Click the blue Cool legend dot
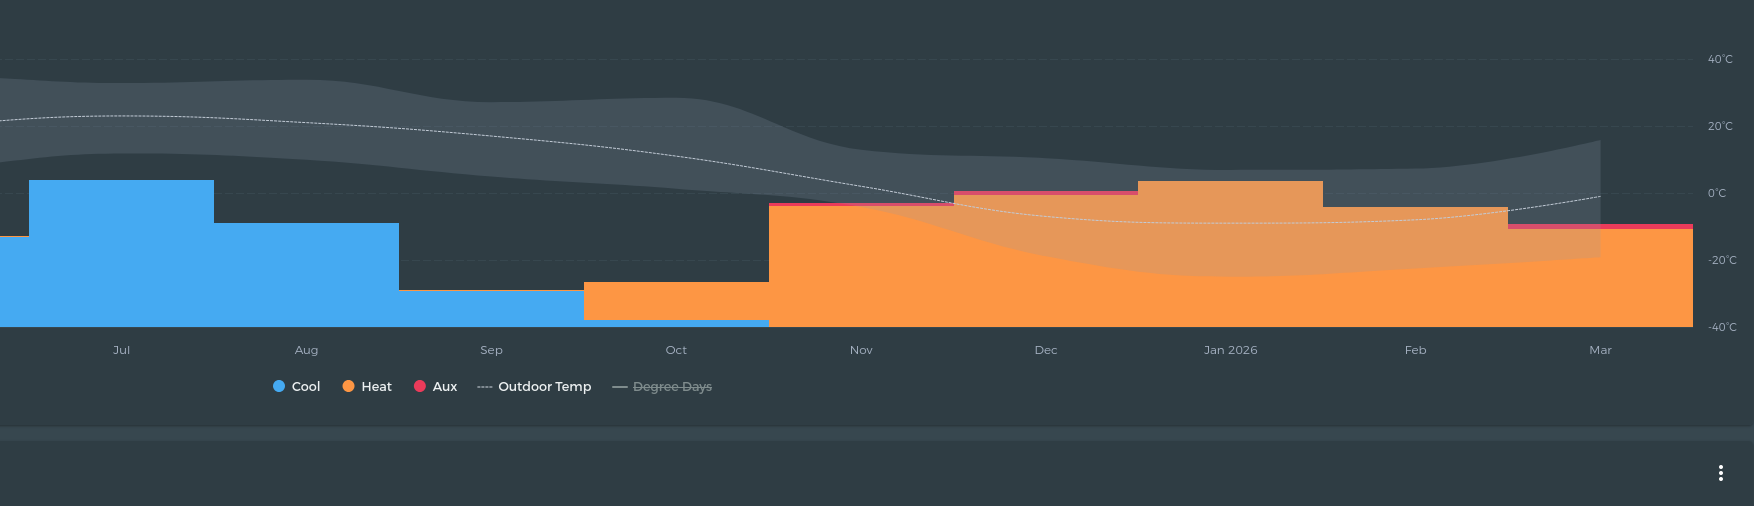 (x=279, y=386)
